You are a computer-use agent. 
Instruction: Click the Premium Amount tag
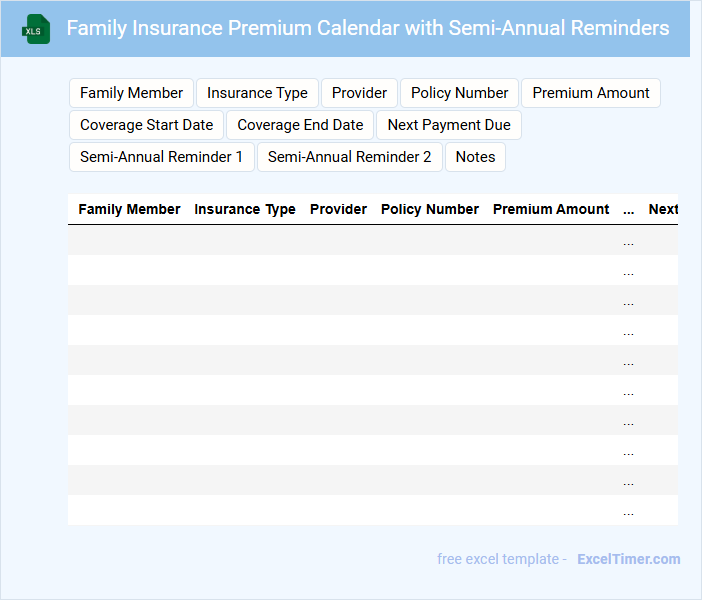[x=590, y=93]
